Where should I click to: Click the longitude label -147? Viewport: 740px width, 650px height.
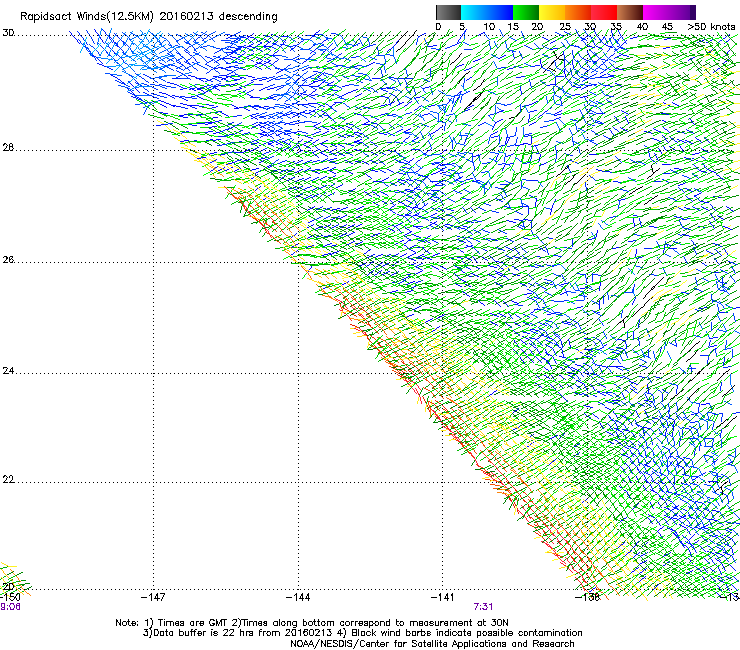click(153, 597)
